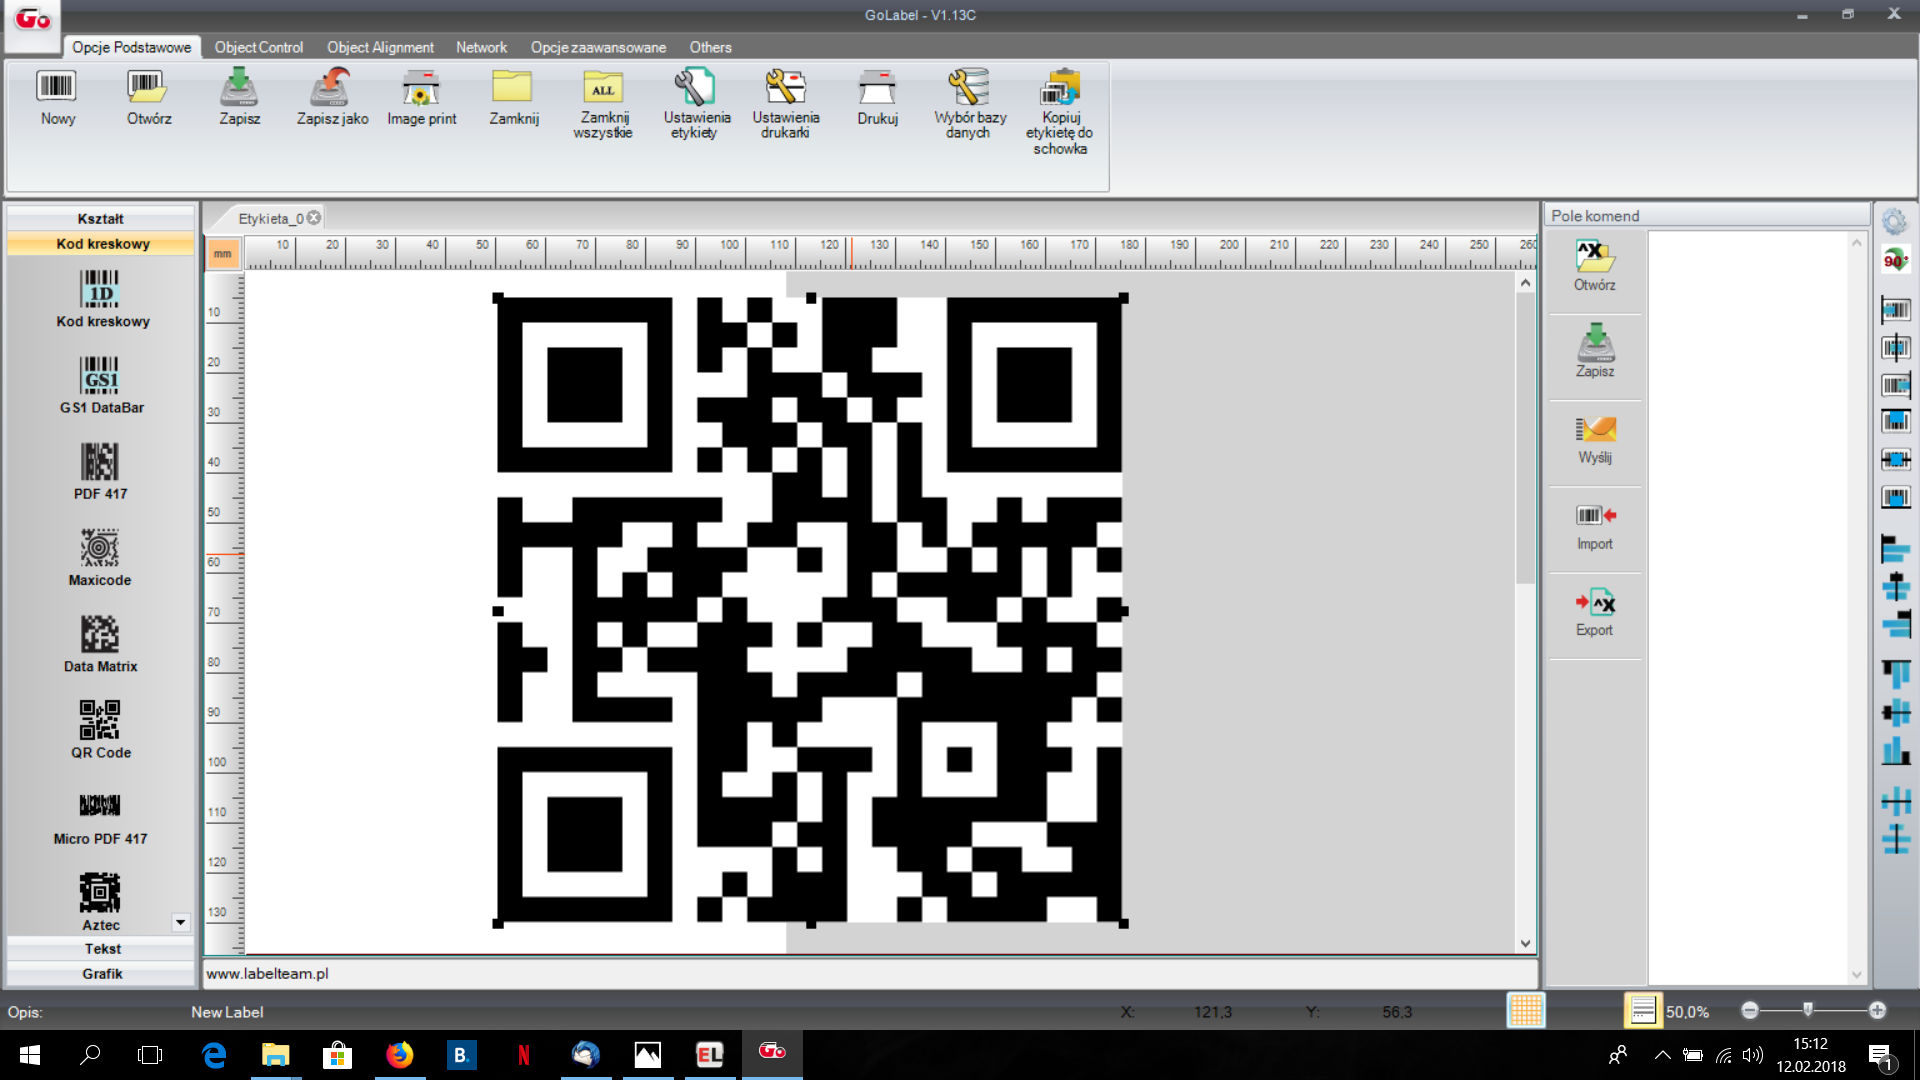Align objects to top edge icon

coord(1895,673)
